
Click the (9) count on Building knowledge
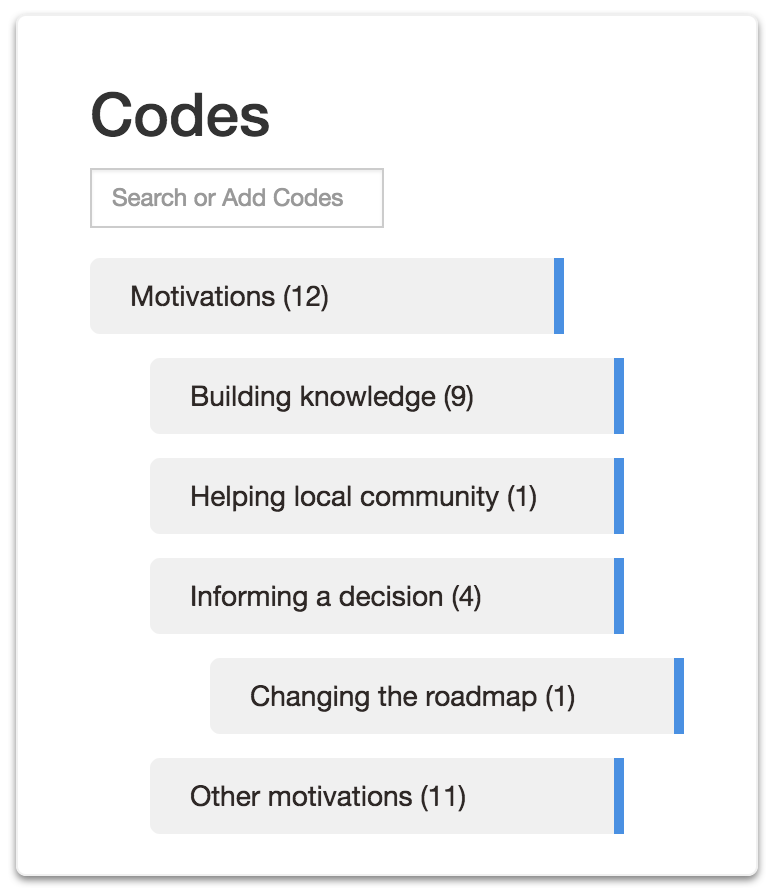459,396
